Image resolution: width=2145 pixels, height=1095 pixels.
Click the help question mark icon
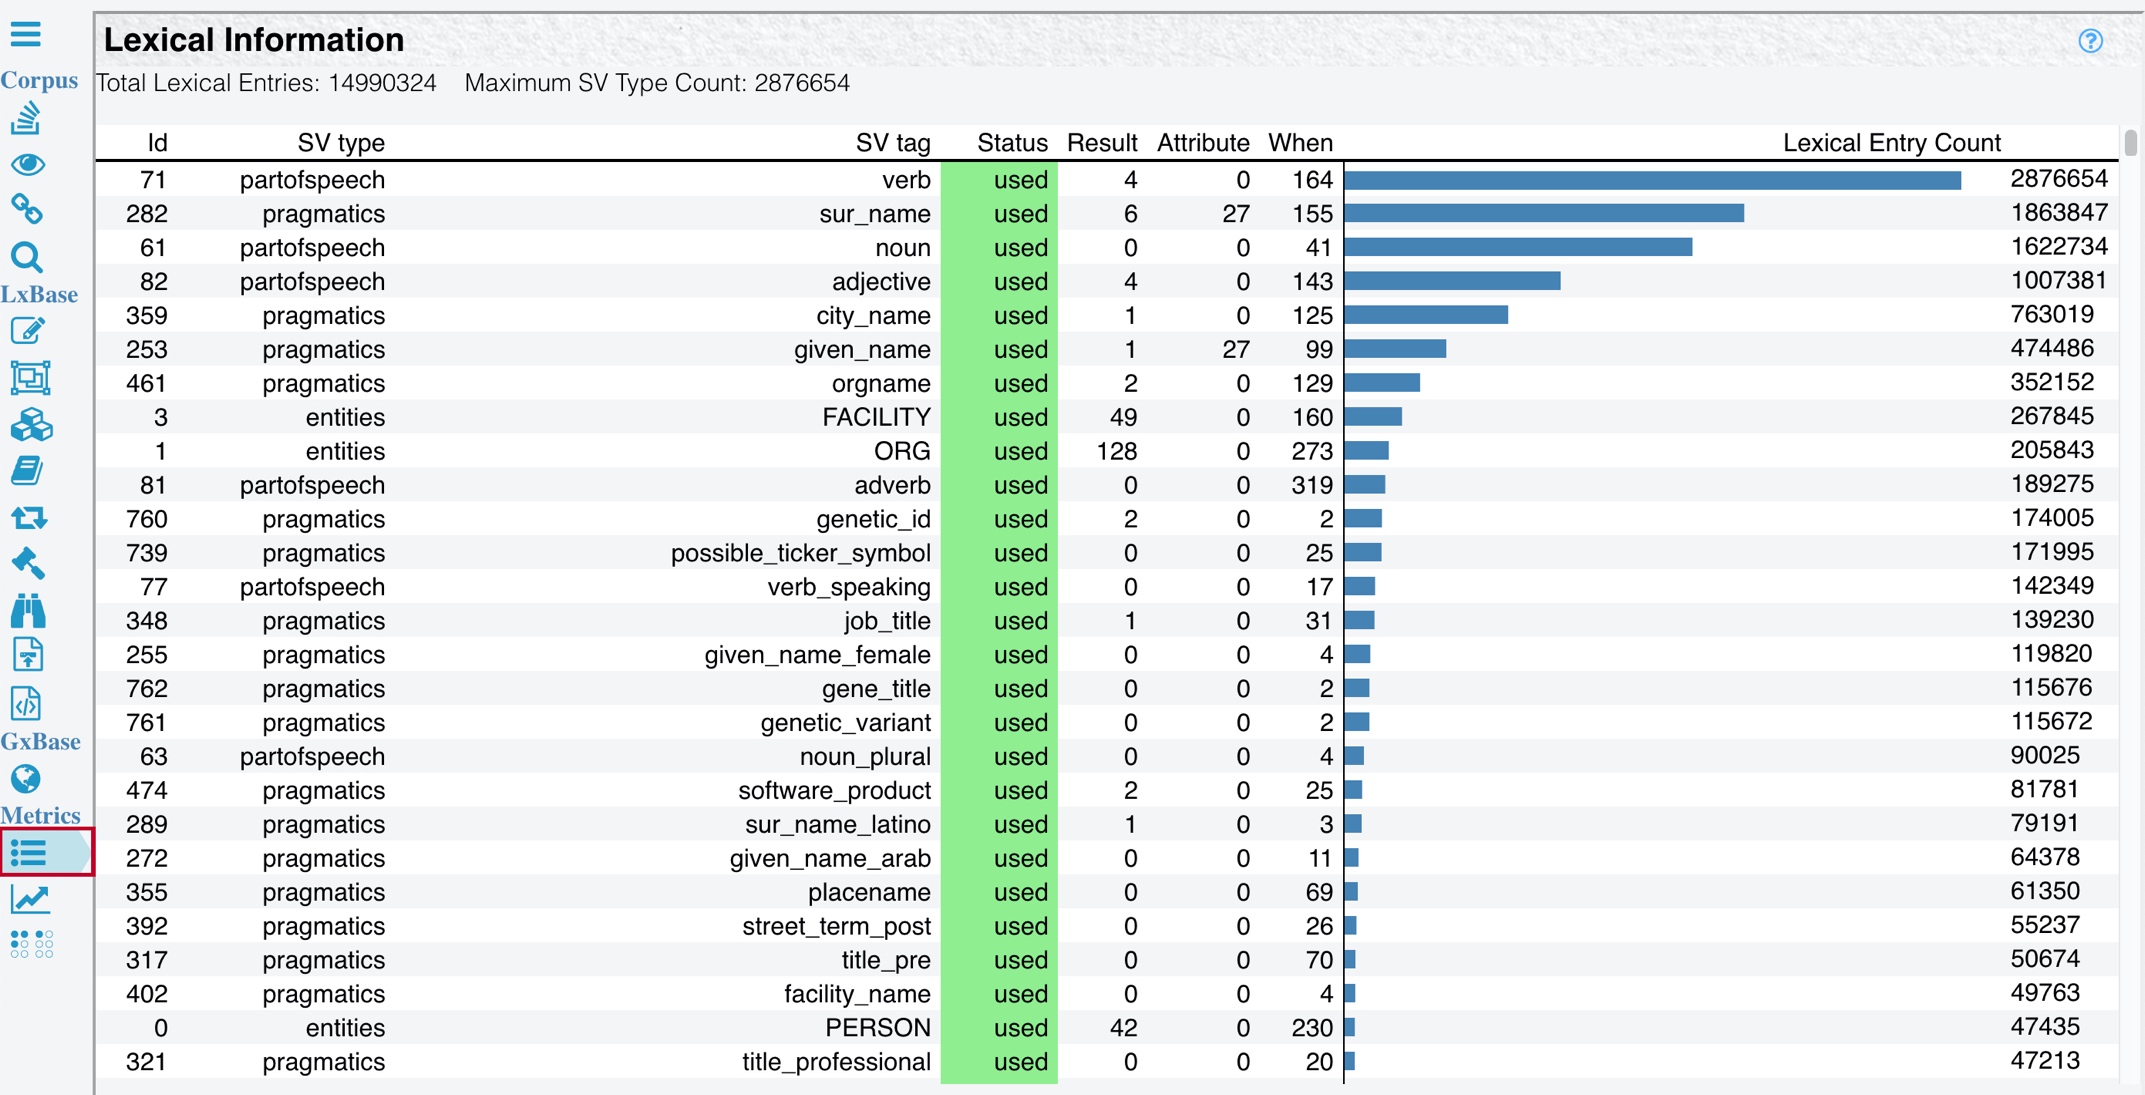point(2090,41)
